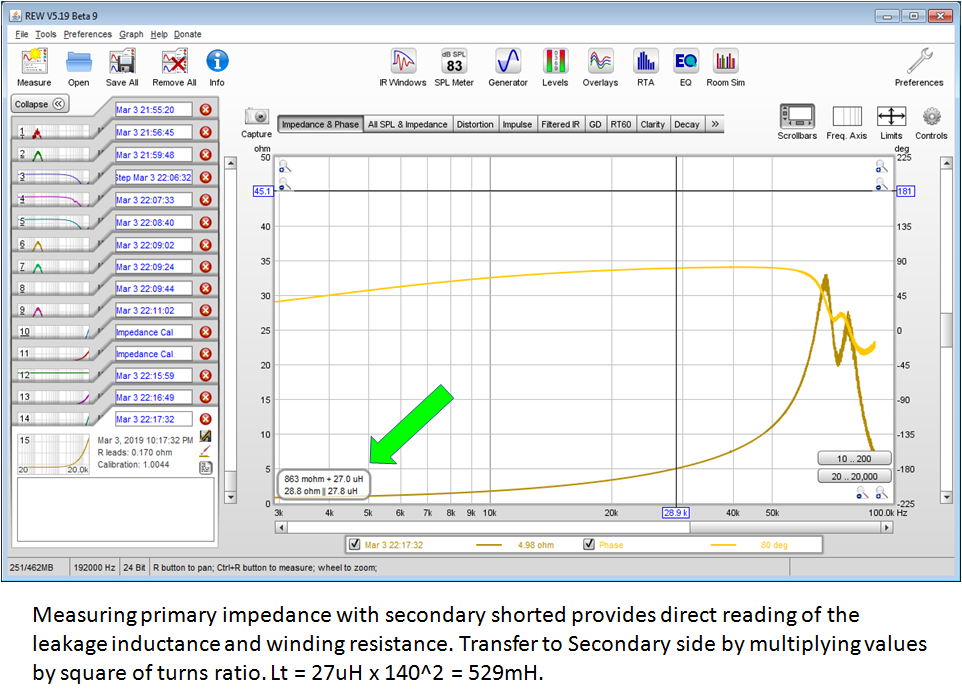Set frequency range with 10 .. 200 button

coord(854,459)
